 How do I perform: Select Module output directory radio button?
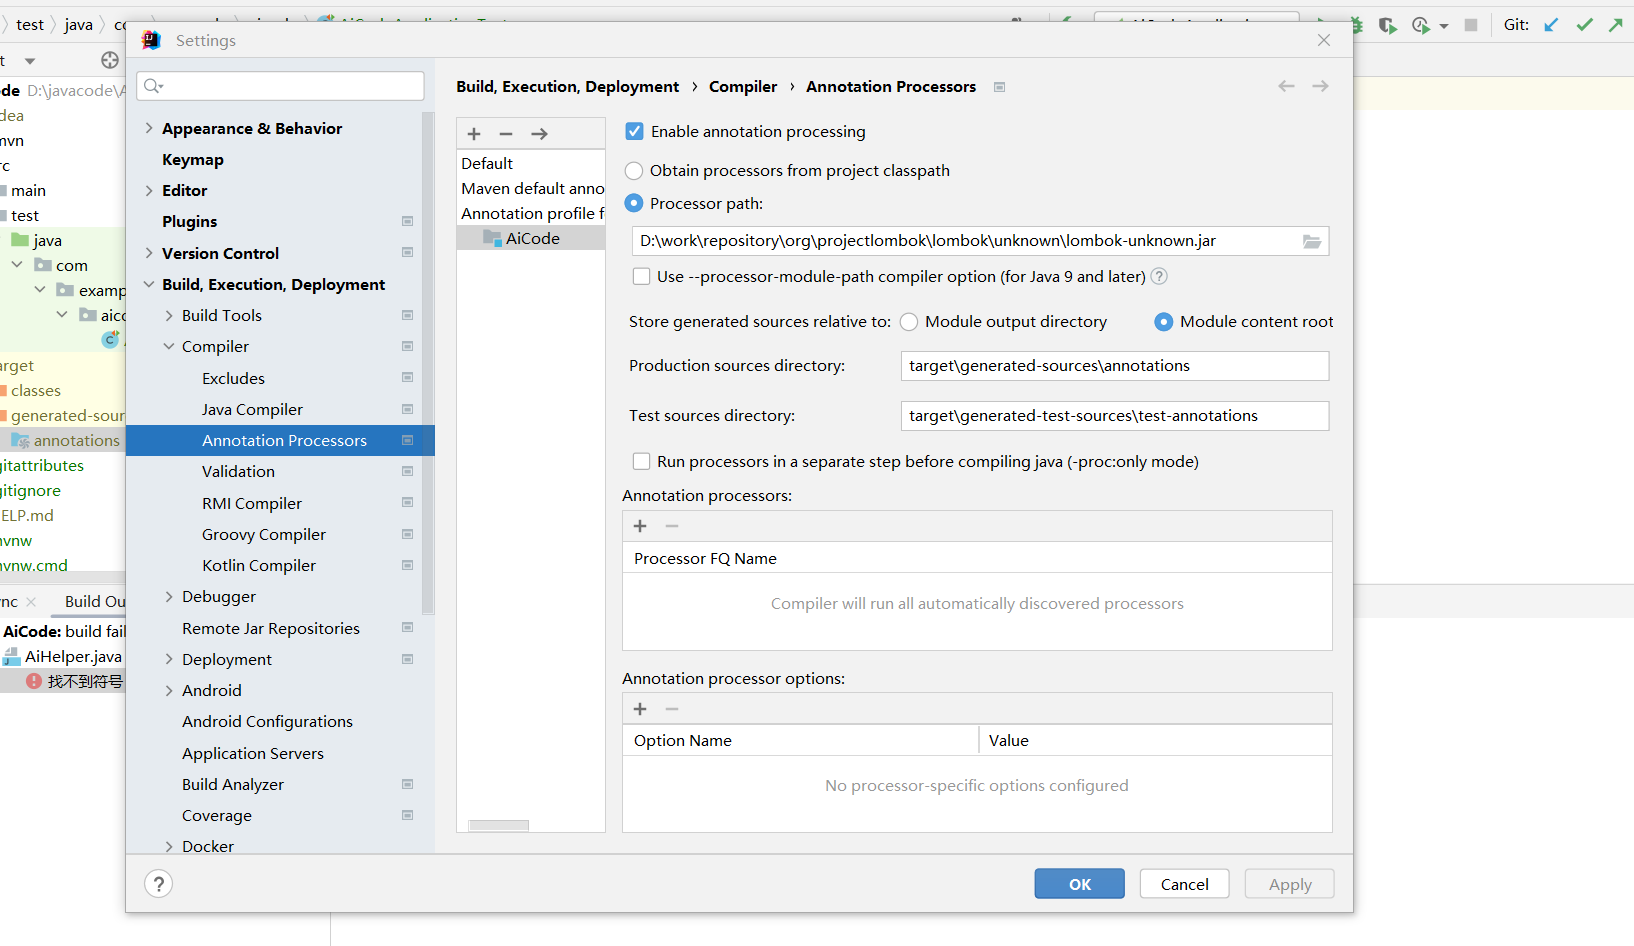tap(908, 321)
